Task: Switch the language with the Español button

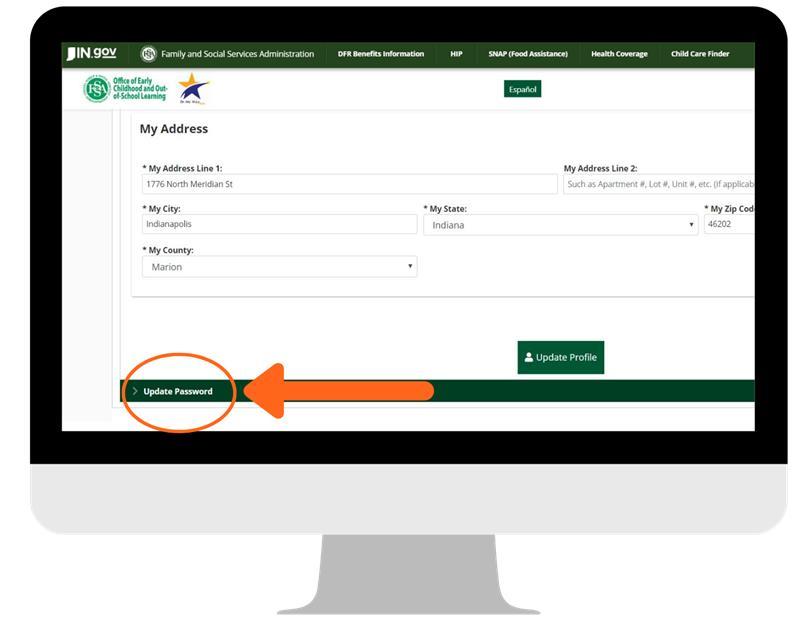Action: pyautogui.click(x=523, y=89)
